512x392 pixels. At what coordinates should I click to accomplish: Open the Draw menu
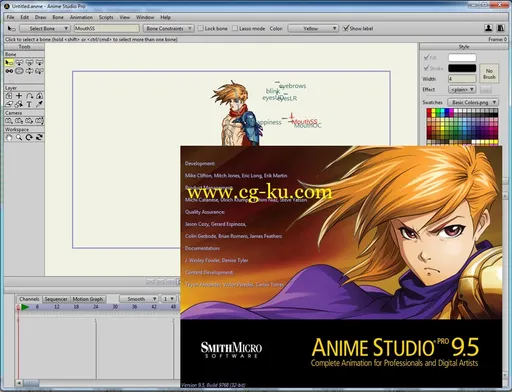40,17
